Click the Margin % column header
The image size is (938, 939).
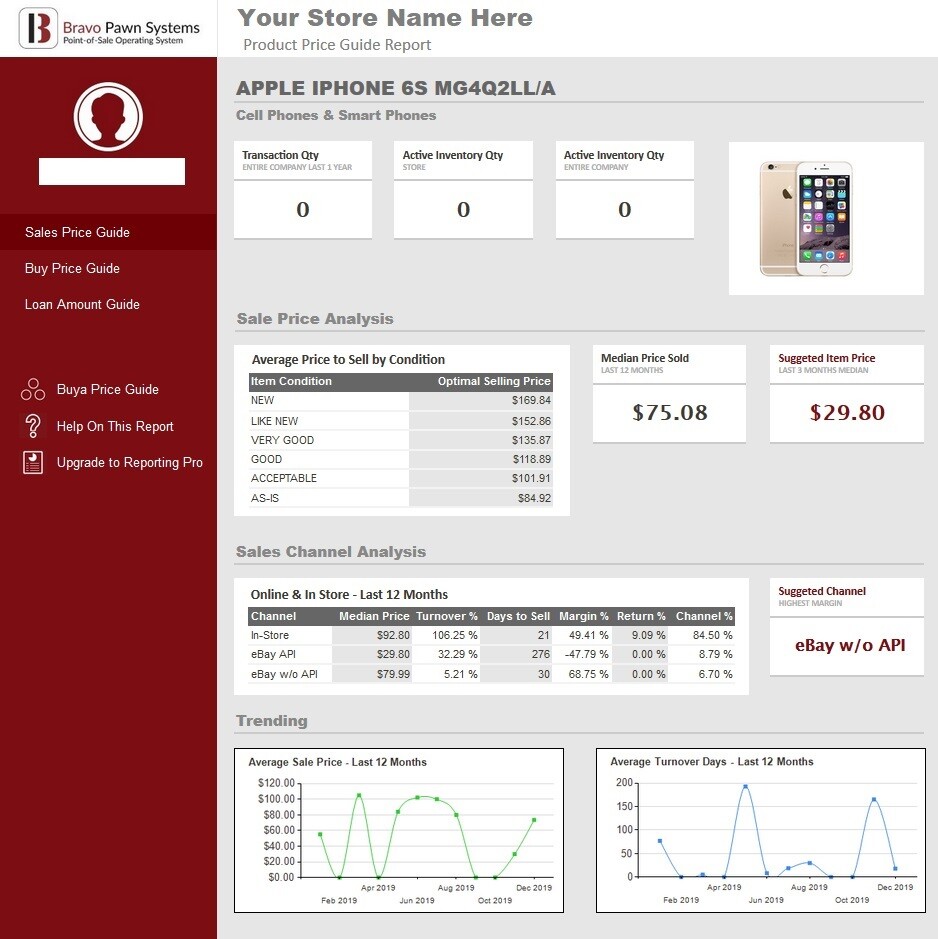click(584, 616)
